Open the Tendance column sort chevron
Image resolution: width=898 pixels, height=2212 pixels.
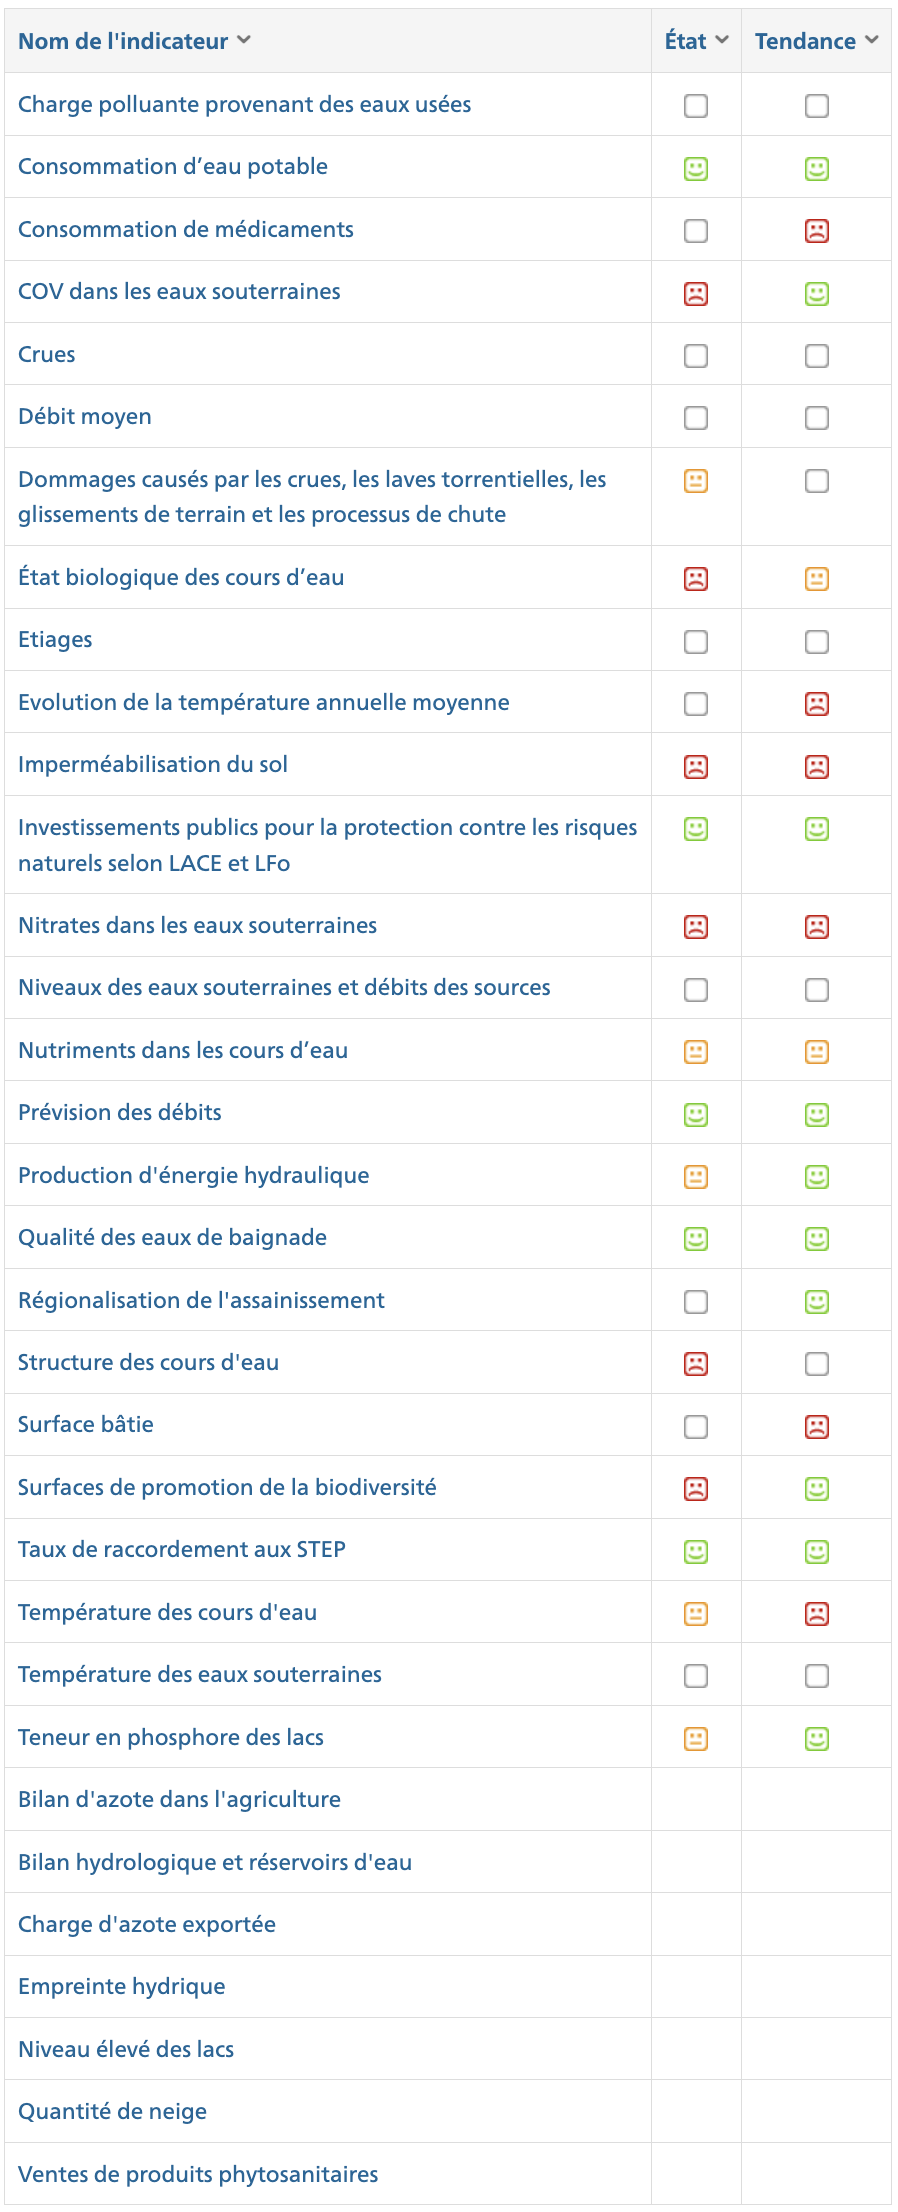[x=871, y=41]
